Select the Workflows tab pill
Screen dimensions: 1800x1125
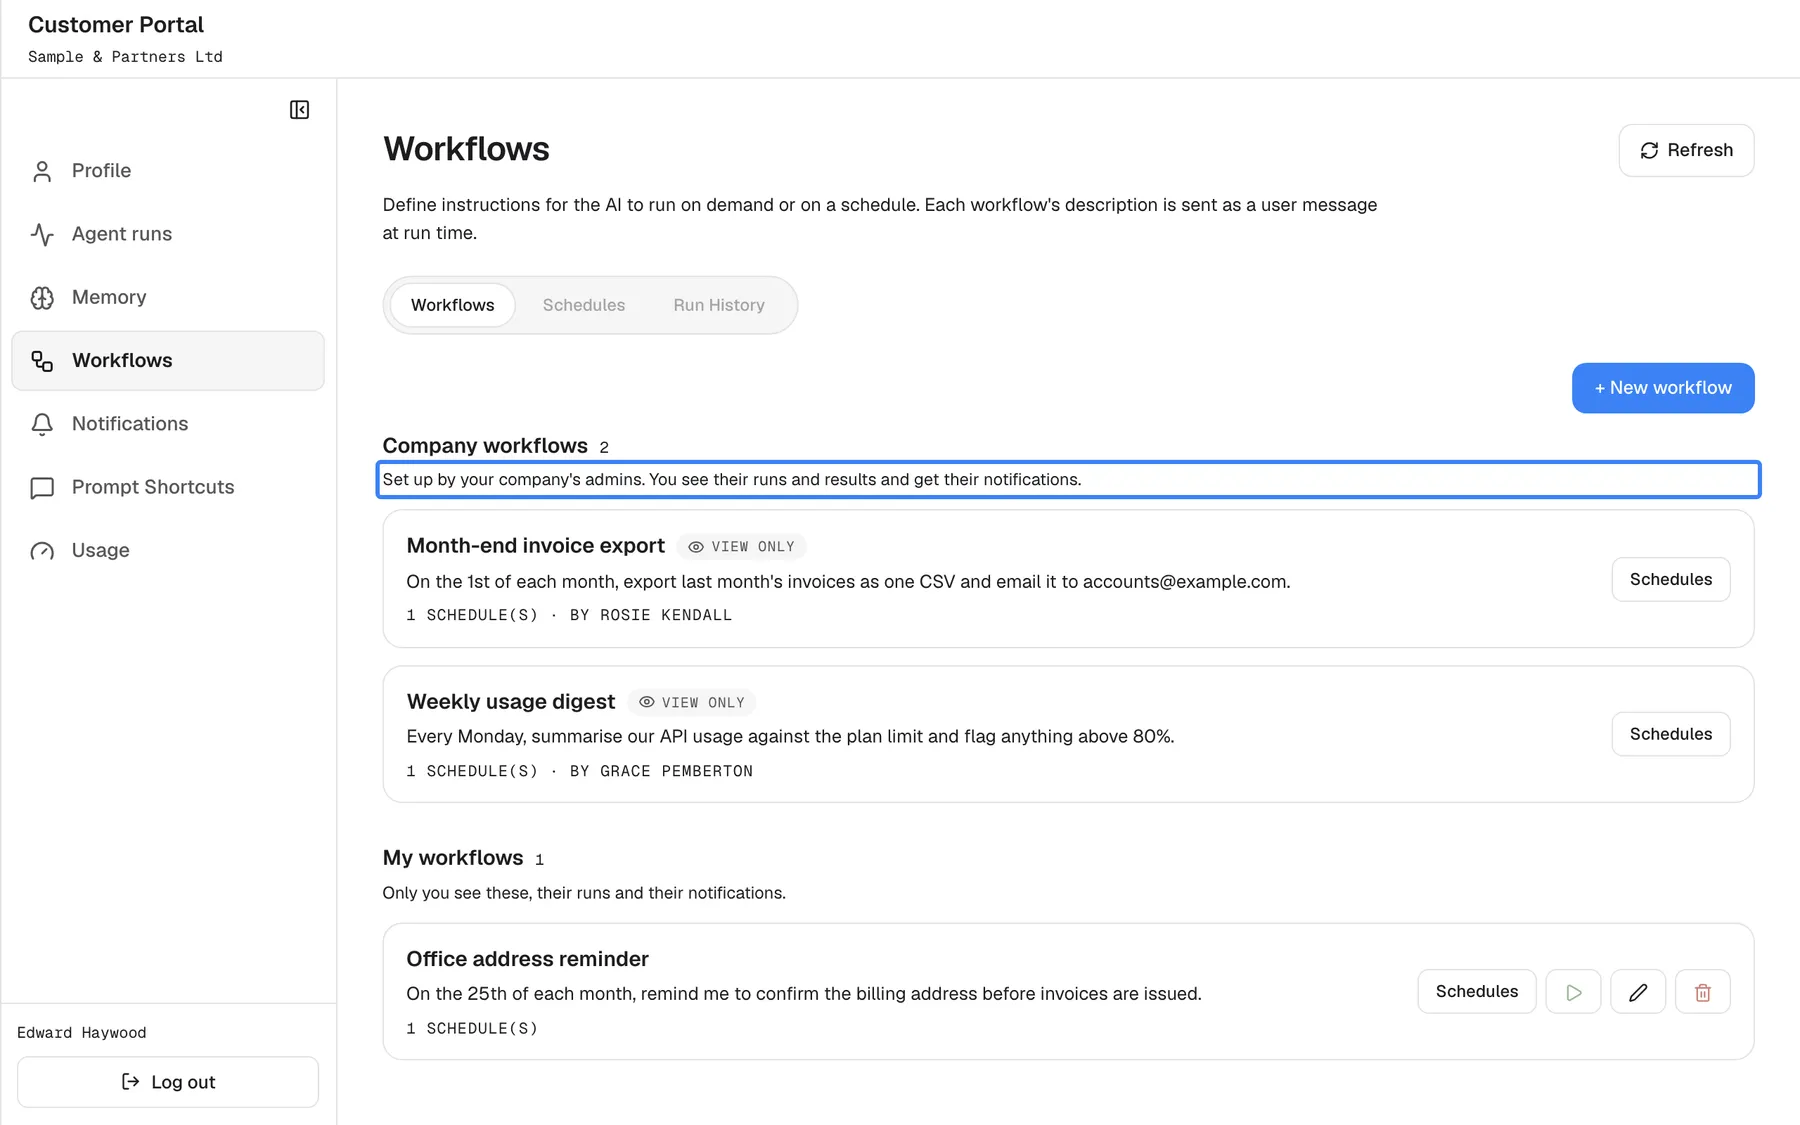pos(452,305)
